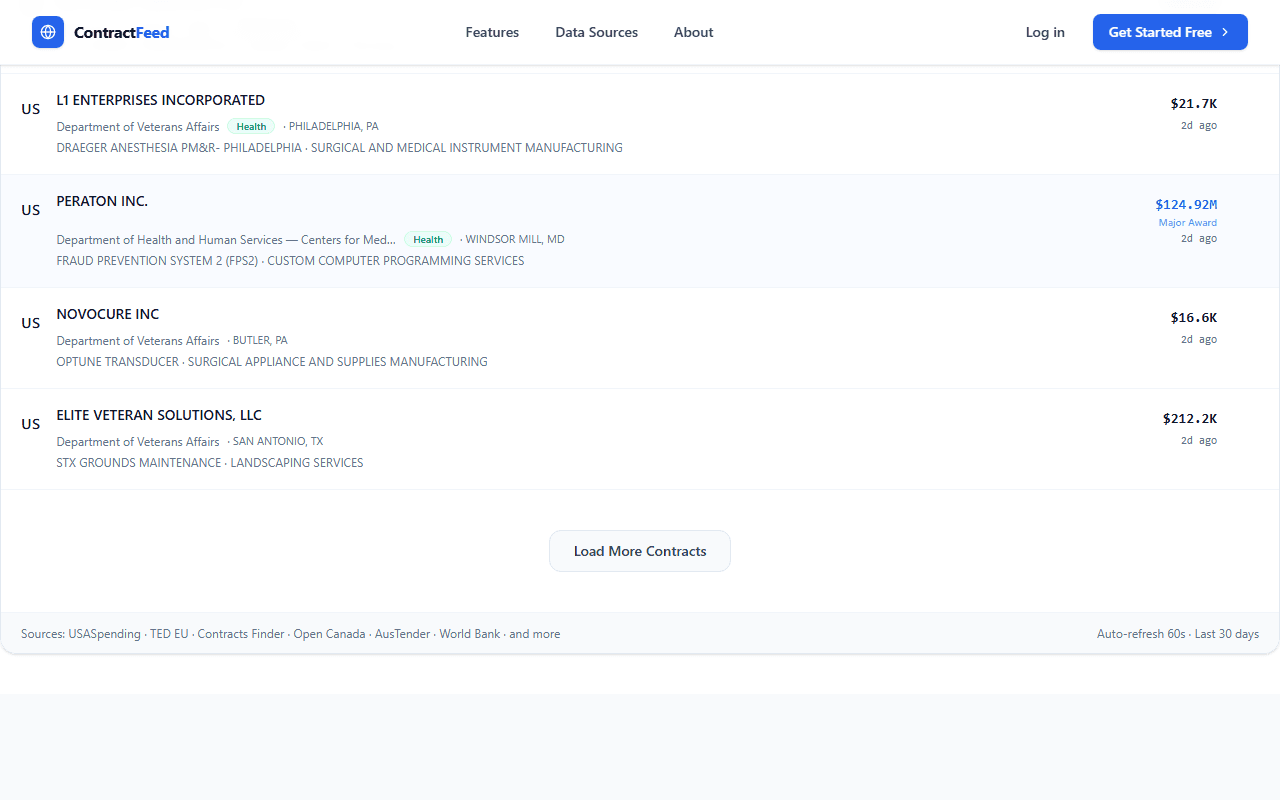Click the PHILADELPHIA, PA location text
This screenshot has height=800, width=1280.
coord(334,126)
